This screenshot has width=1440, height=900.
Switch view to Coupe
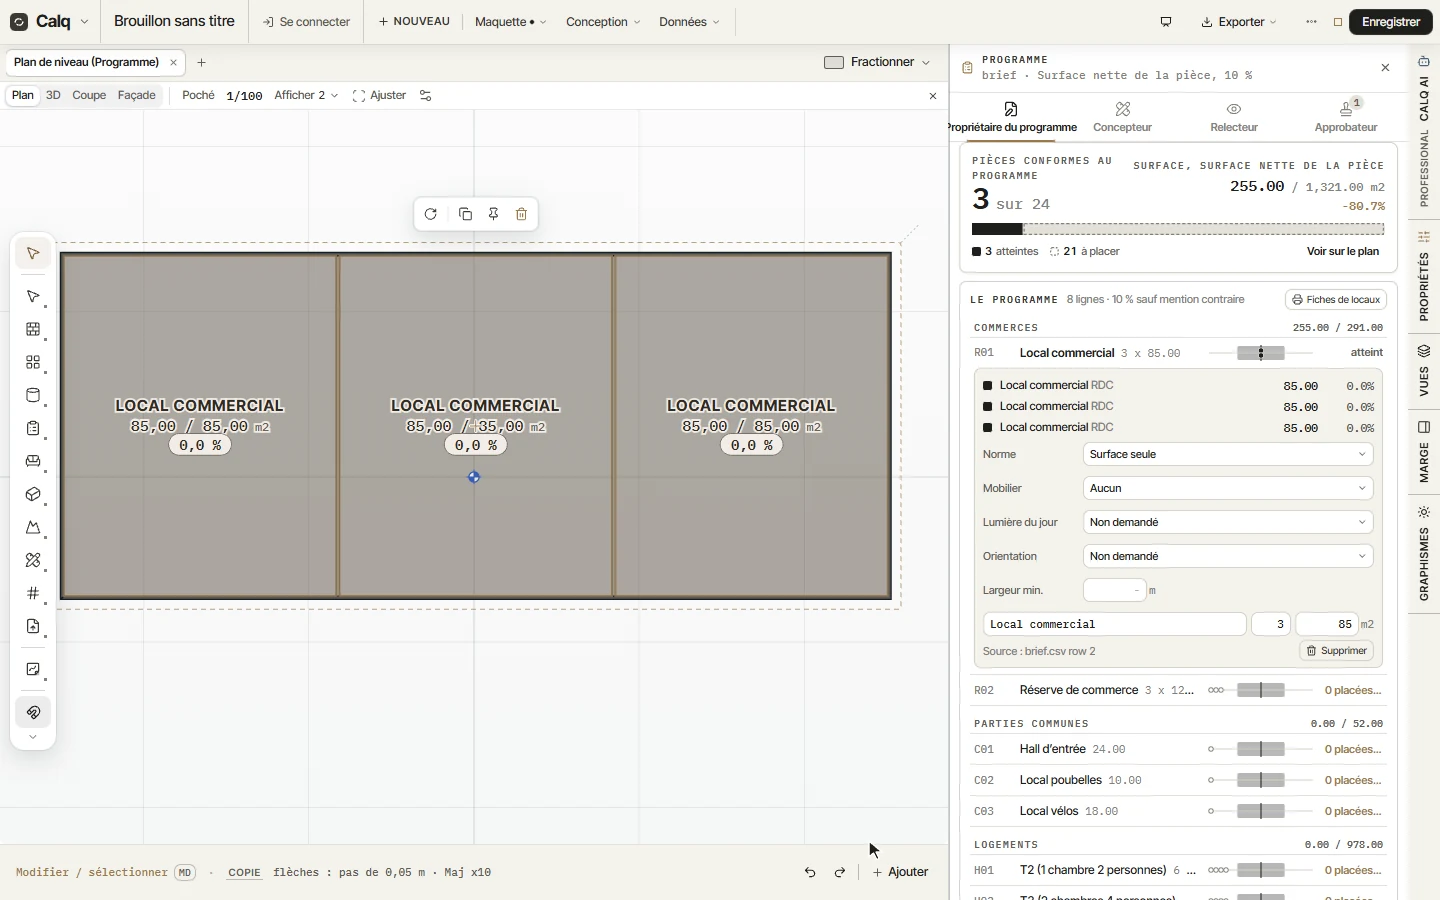pos(89,95)
